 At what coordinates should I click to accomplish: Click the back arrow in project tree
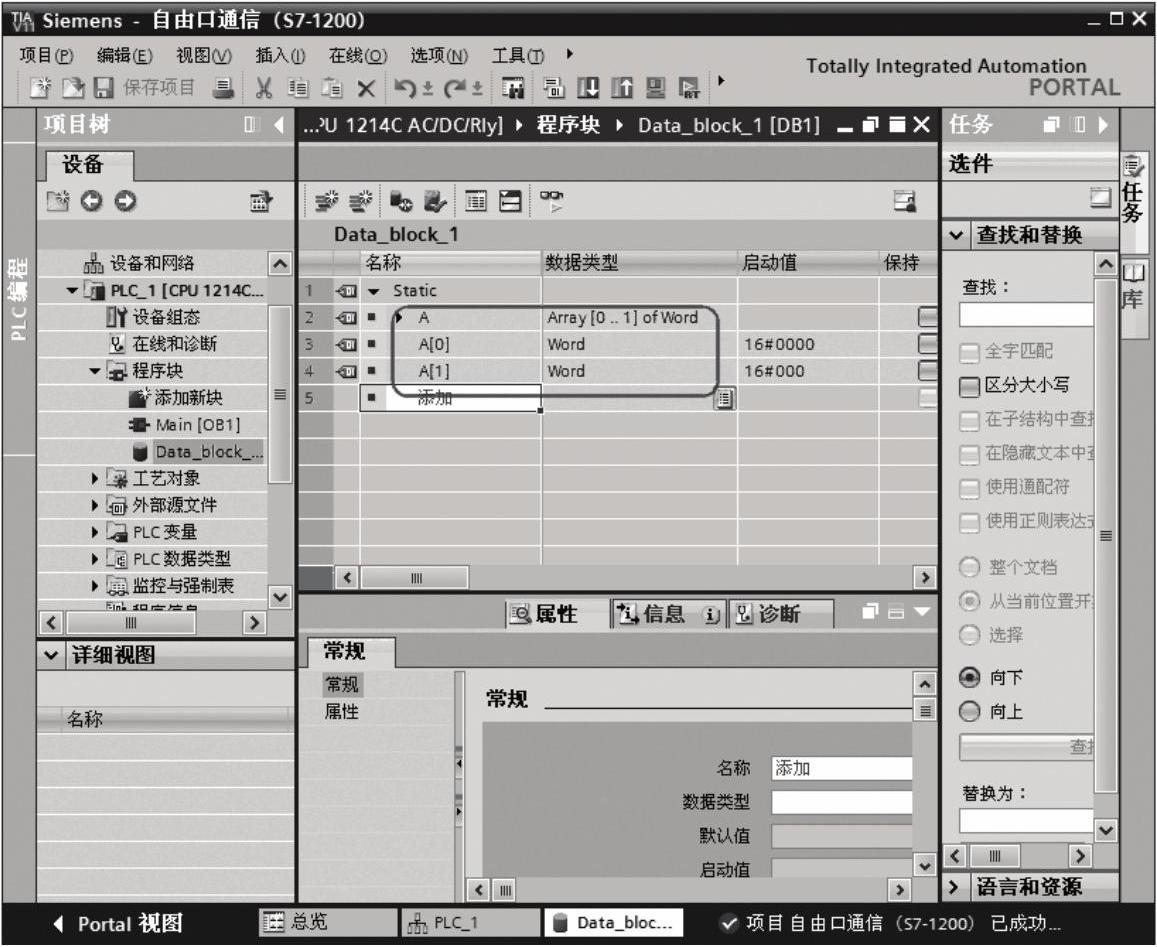91,201
